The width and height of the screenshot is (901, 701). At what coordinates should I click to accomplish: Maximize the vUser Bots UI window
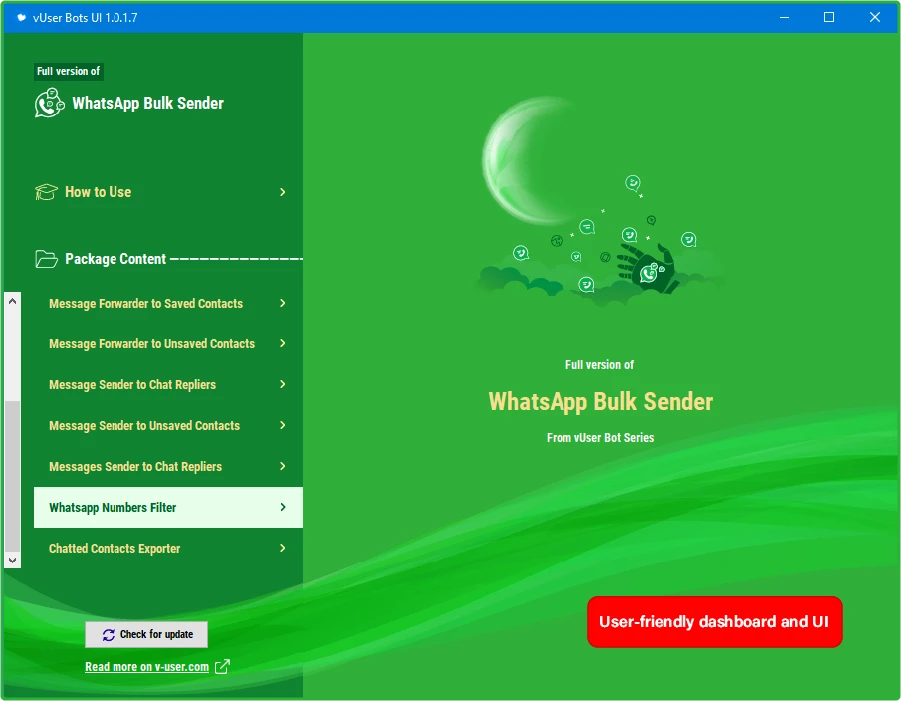pos(829,17)
